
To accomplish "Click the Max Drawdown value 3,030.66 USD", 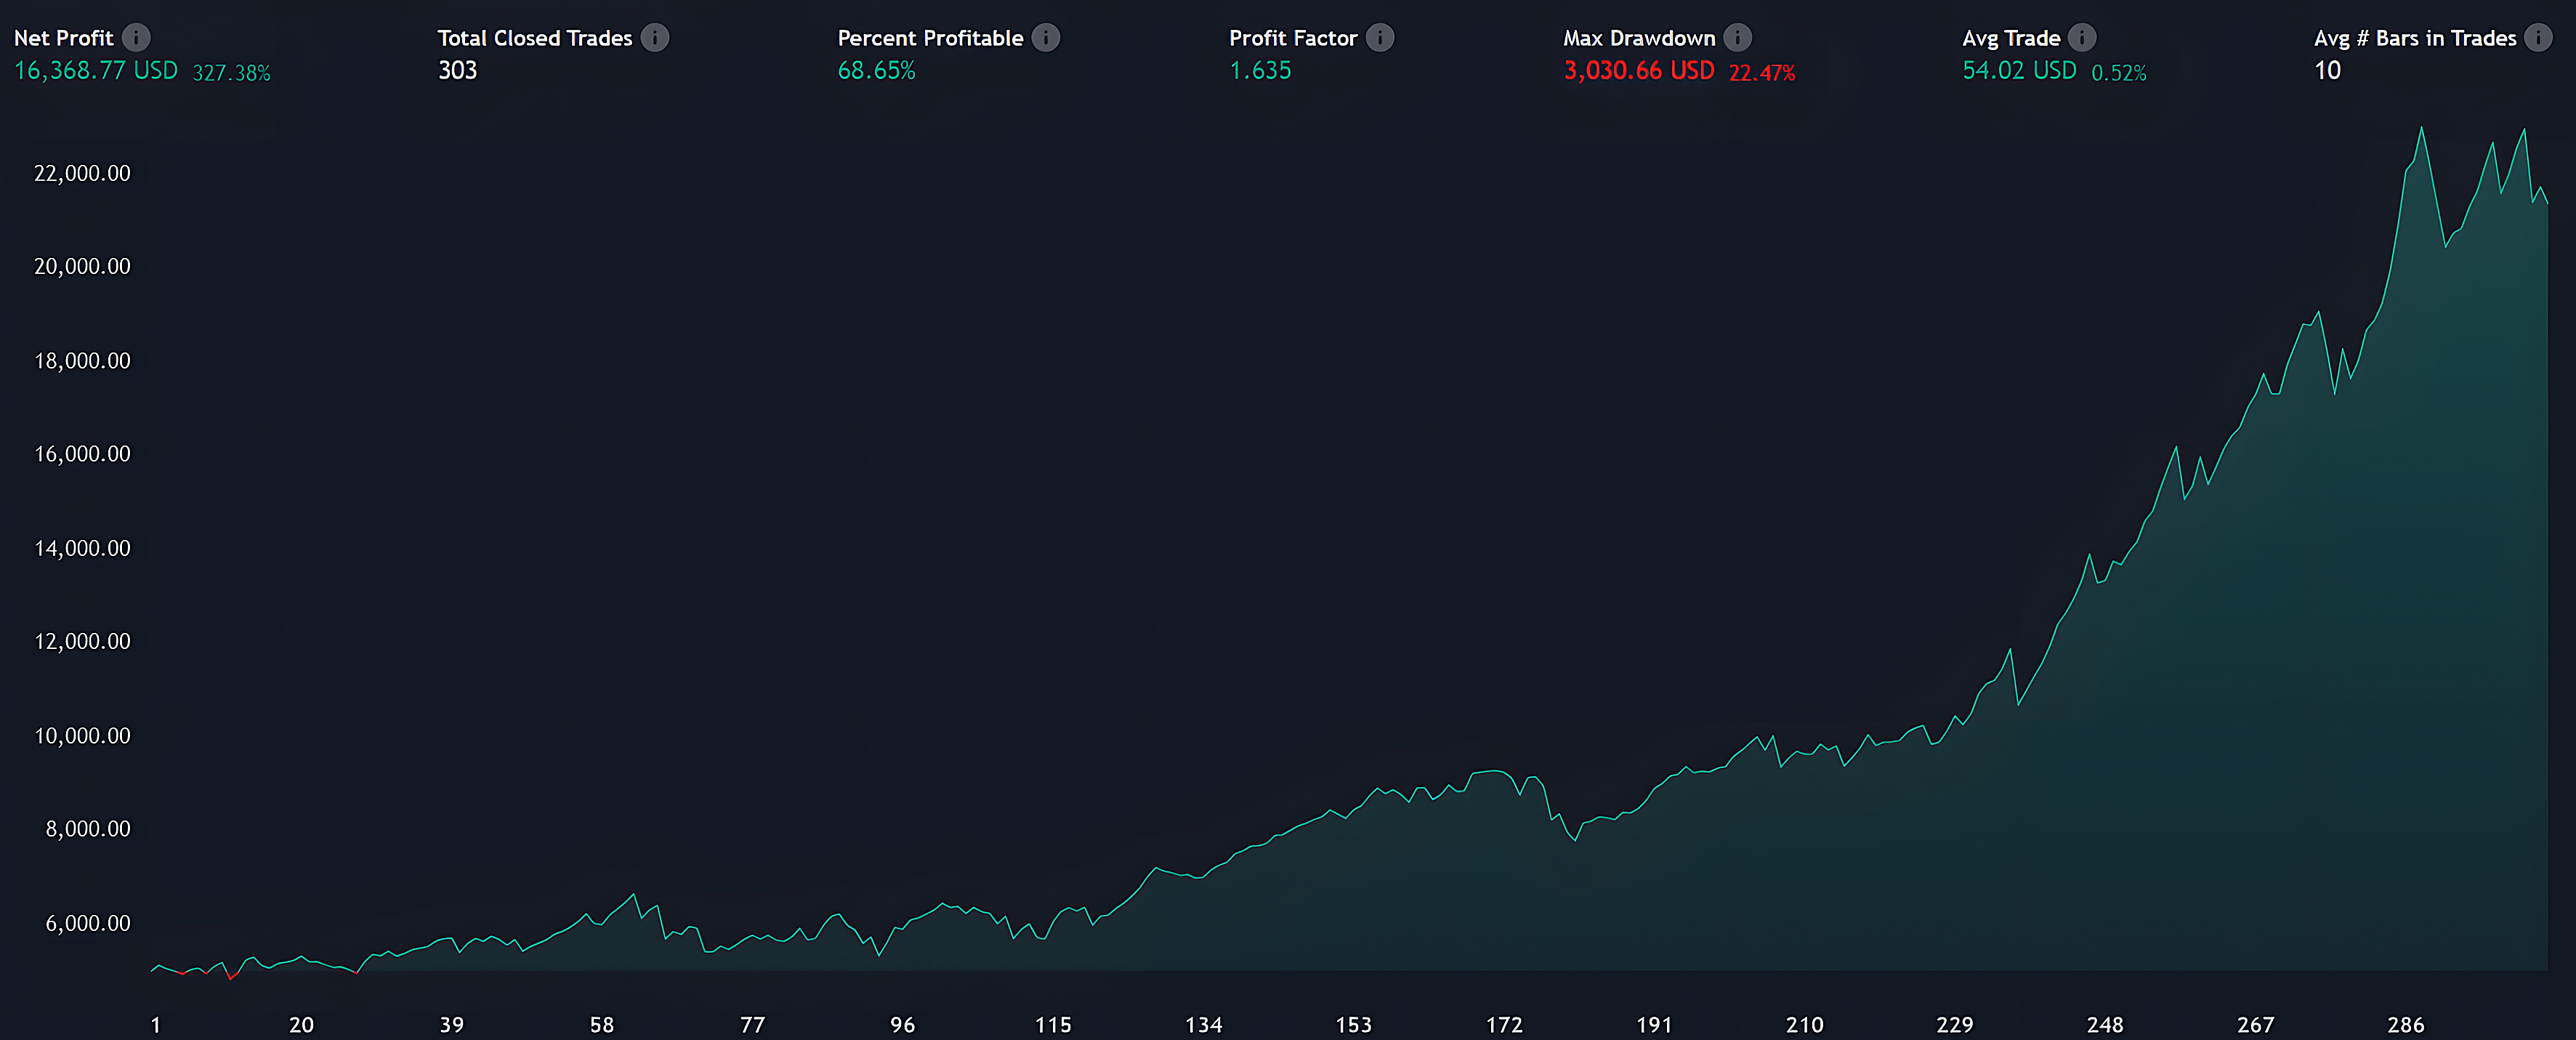I will pos(1639,71).
